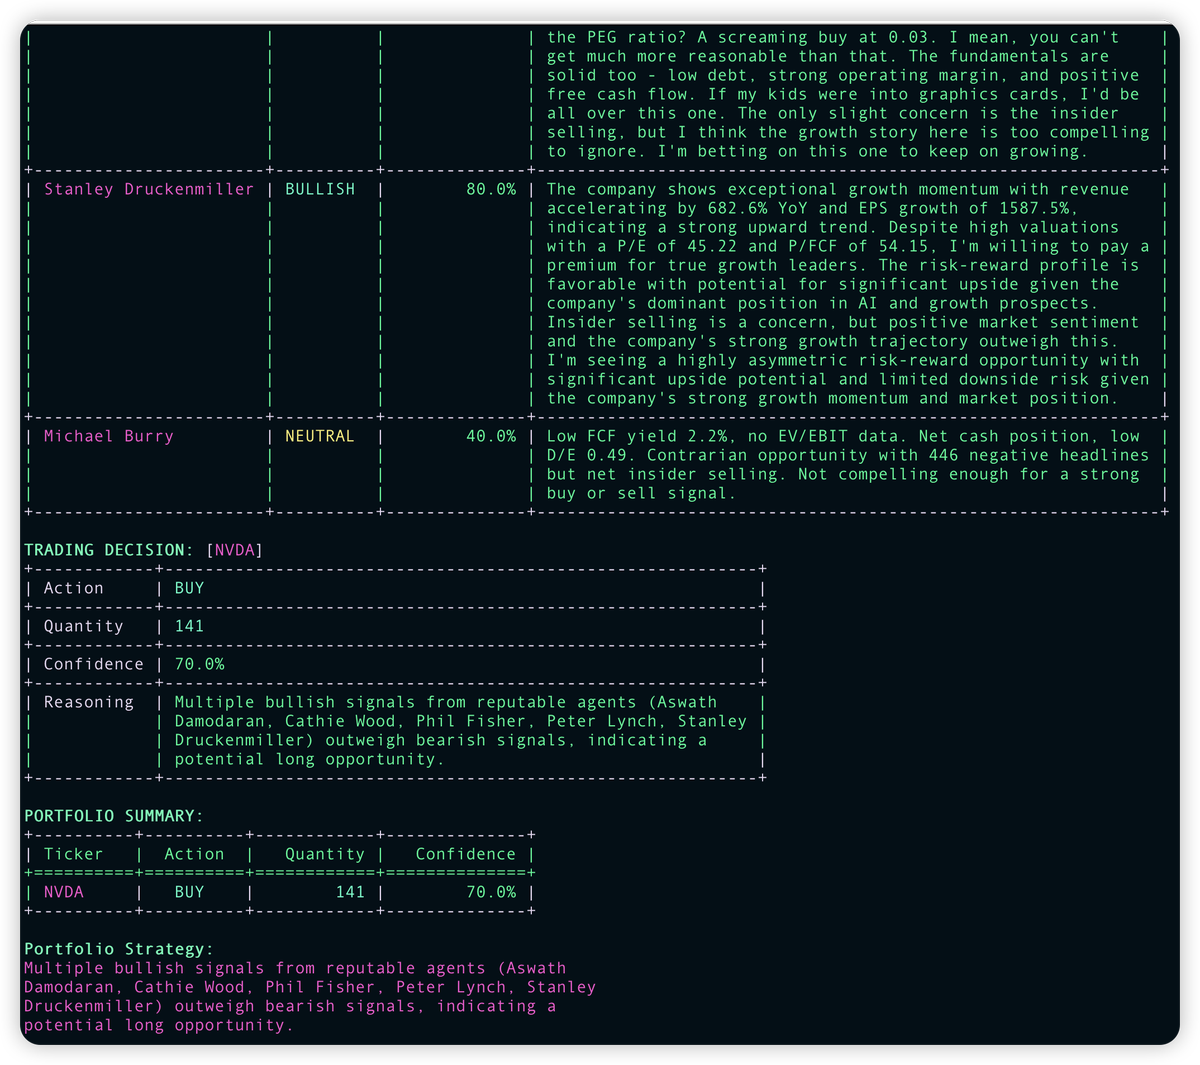1200x1065 pixels.
Task: Click the Action column header in portfolio summary
Action: tap(194, 854)
